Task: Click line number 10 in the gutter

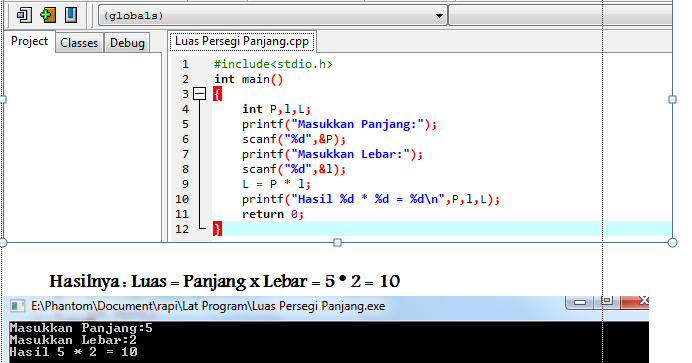Action: [182, 199]
